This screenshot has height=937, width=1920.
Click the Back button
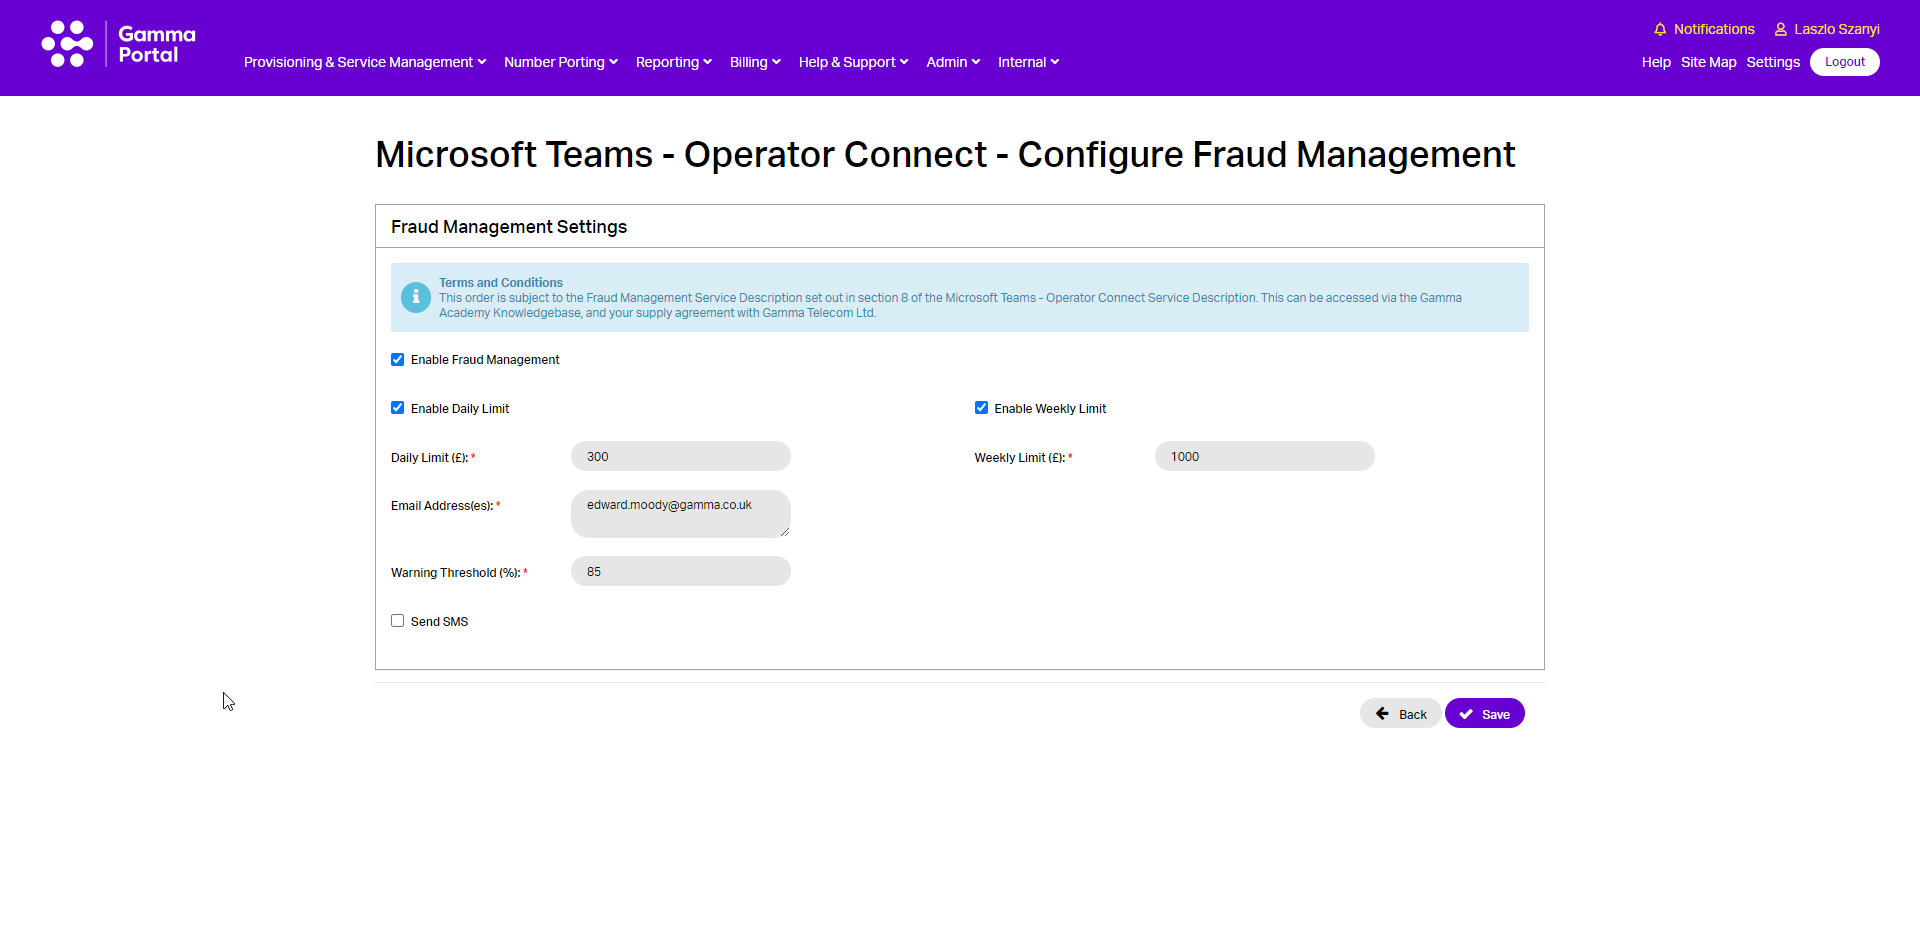[1400, 714]
